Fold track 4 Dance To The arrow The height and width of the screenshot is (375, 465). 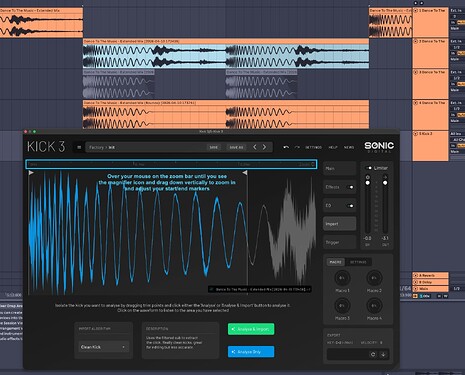click(416, 103)
